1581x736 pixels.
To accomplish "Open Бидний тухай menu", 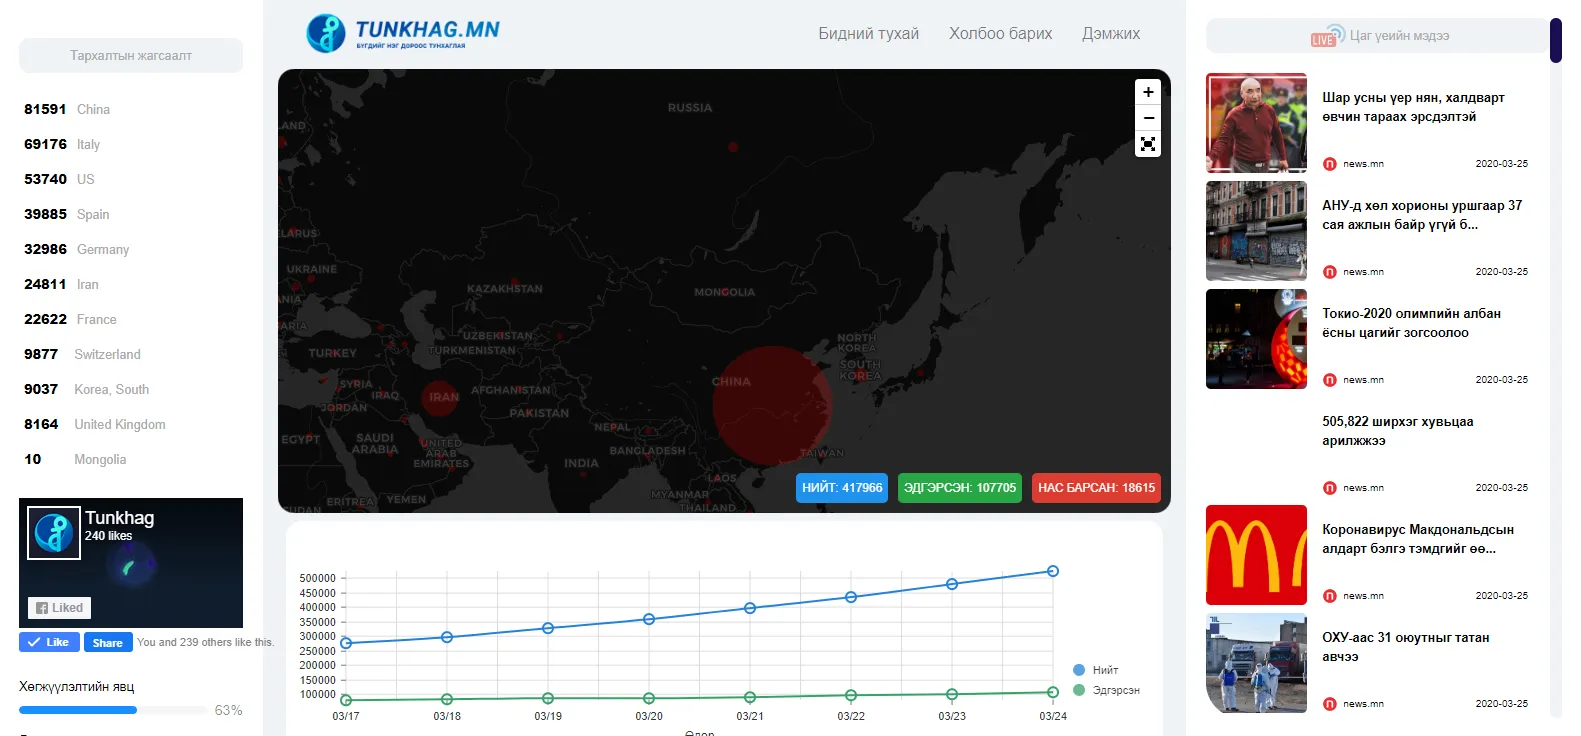I will pyautogui.click(x=868, y=33).
